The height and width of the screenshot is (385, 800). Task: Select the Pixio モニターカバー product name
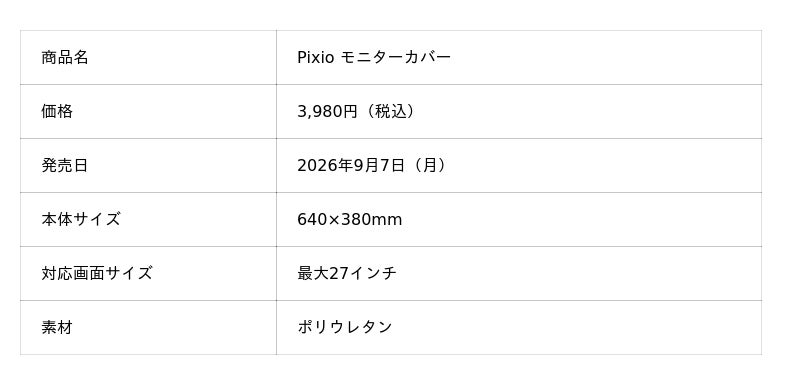374,58
